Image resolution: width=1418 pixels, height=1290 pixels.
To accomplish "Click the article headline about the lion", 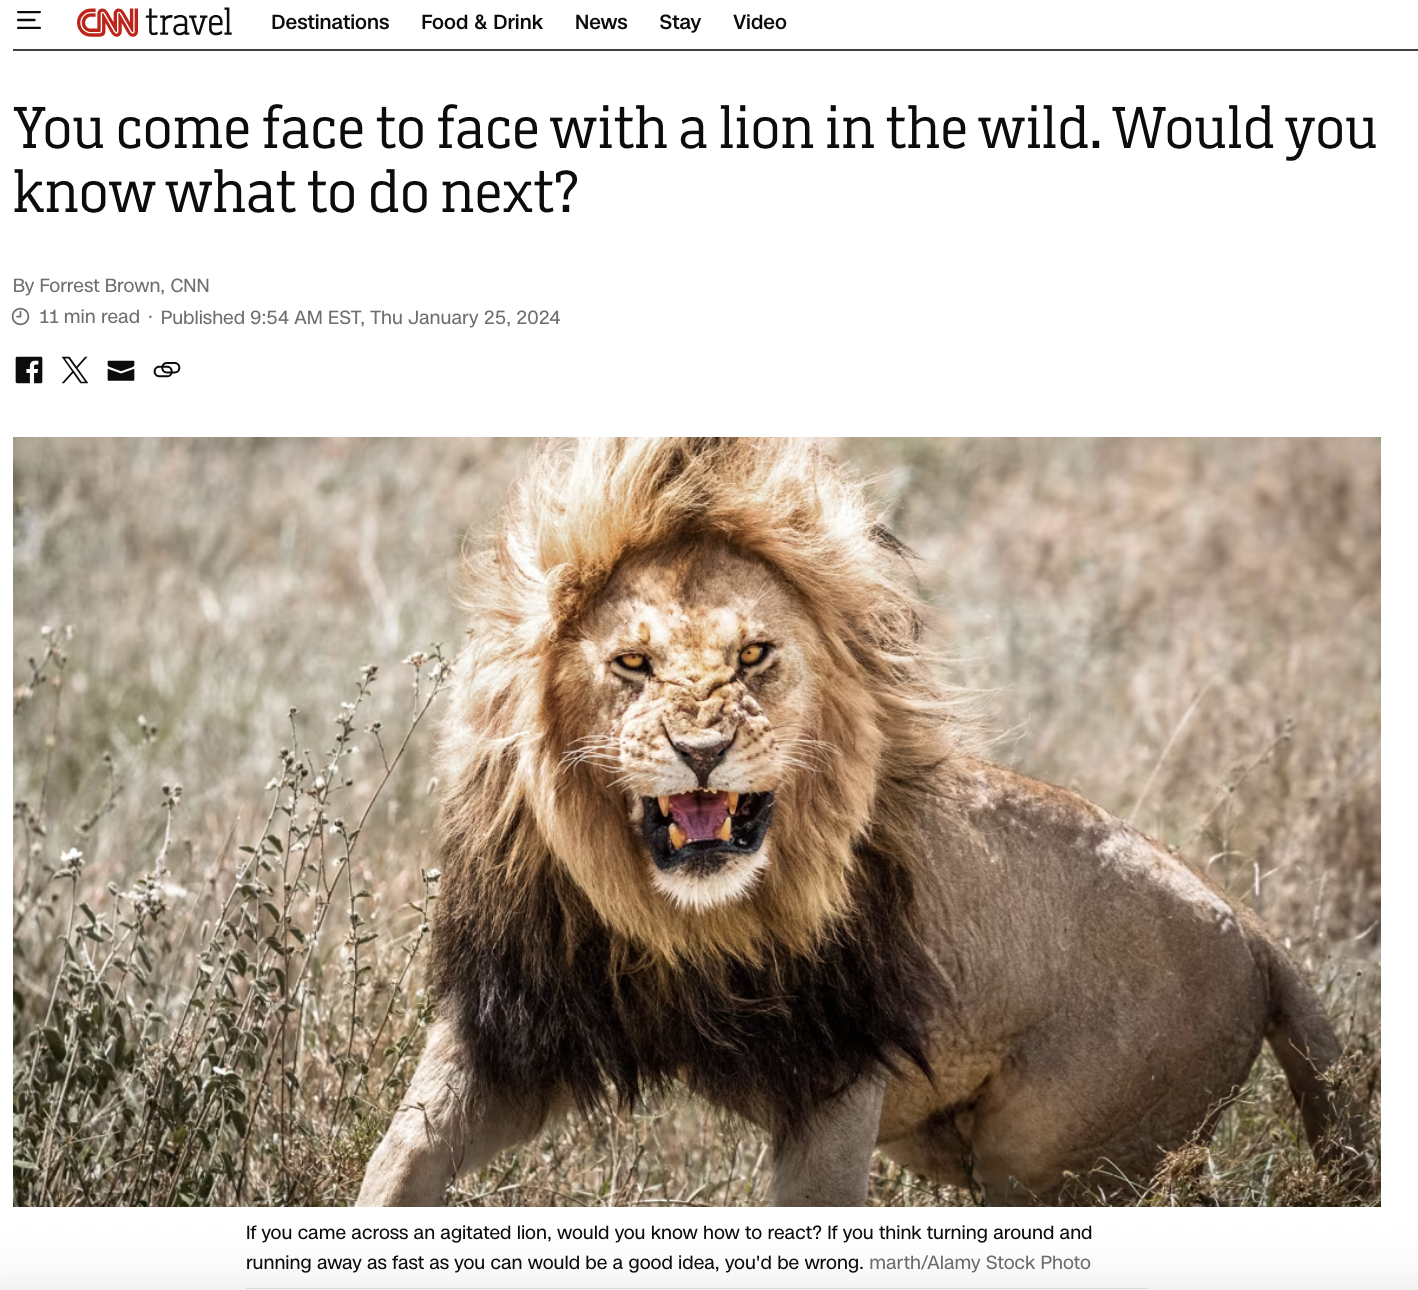I will [x=695, y=160].
